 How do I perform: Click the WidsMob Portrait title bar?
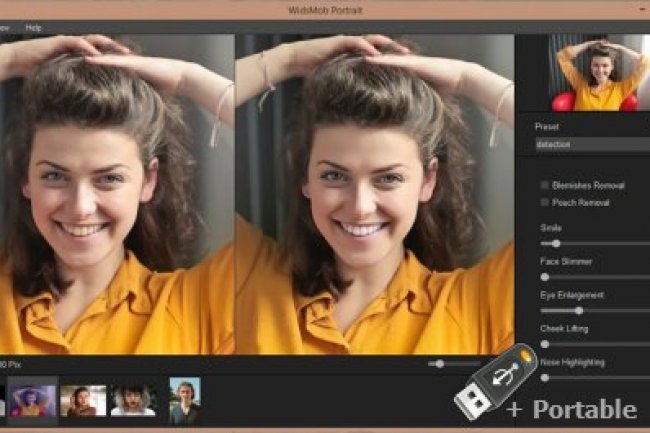[325, 9]
